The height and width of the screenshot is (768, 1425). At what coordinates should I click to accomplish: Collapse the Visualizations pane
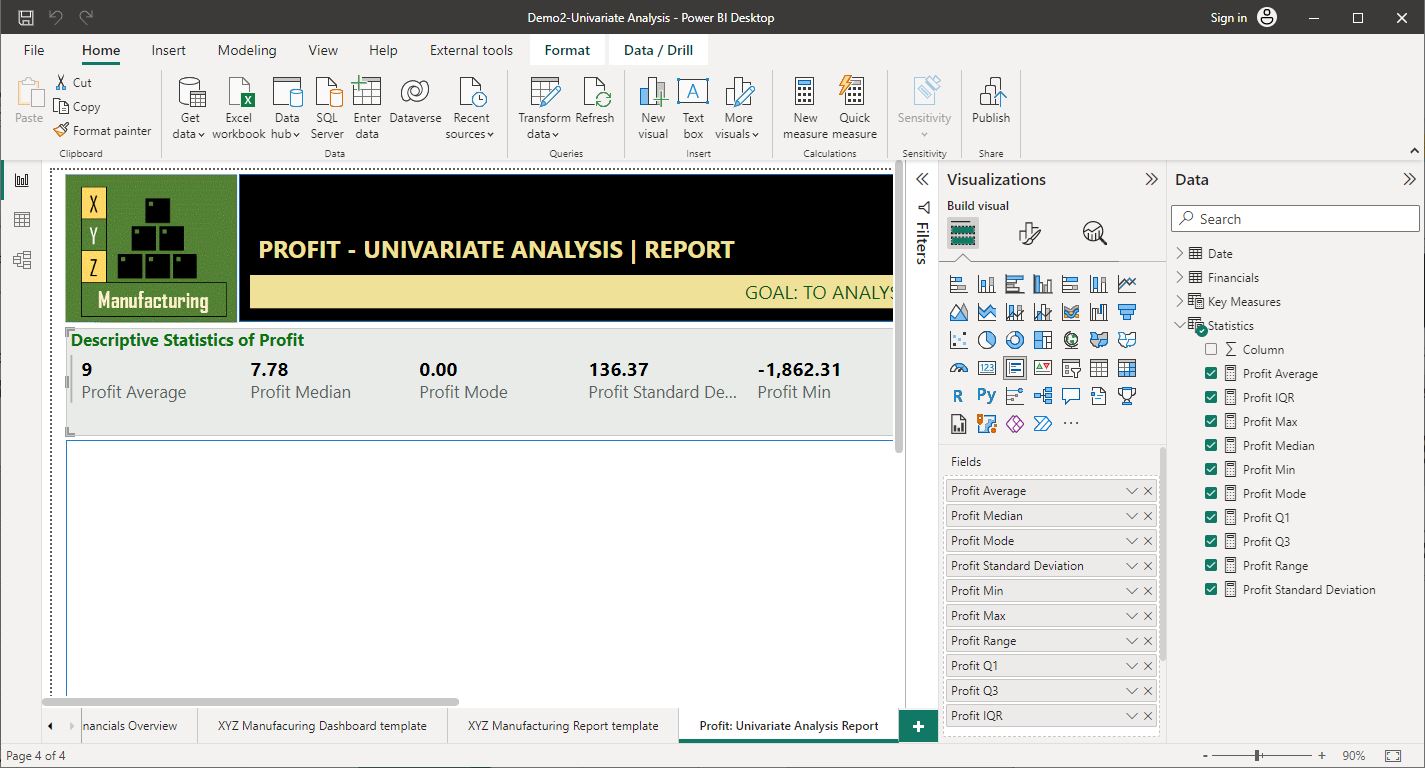click(x=1151, y=180)
